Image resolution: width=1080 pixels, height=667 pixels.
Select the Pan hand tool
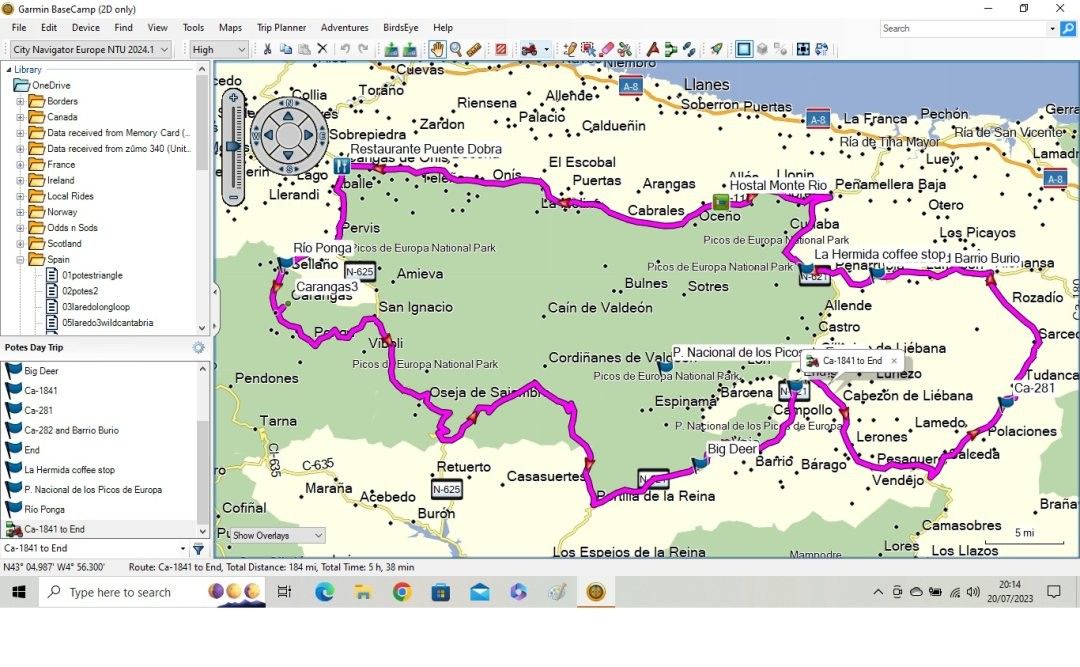point(437,50)
